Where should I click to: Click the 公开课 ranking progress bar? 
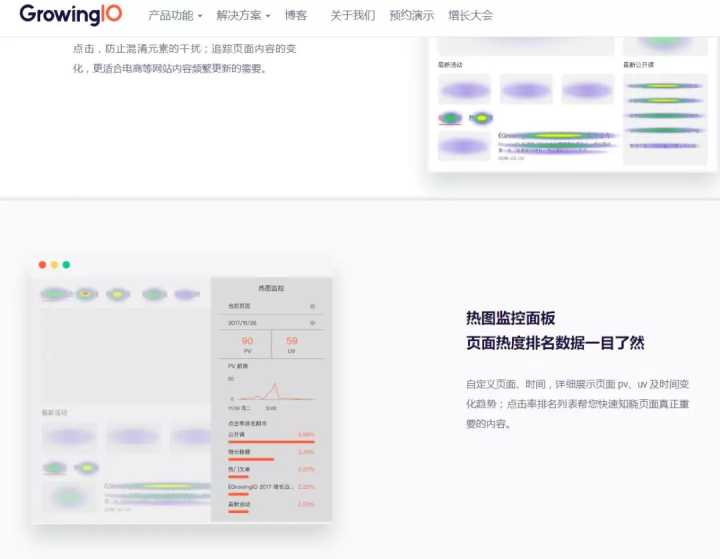click(x=271, y=441)
